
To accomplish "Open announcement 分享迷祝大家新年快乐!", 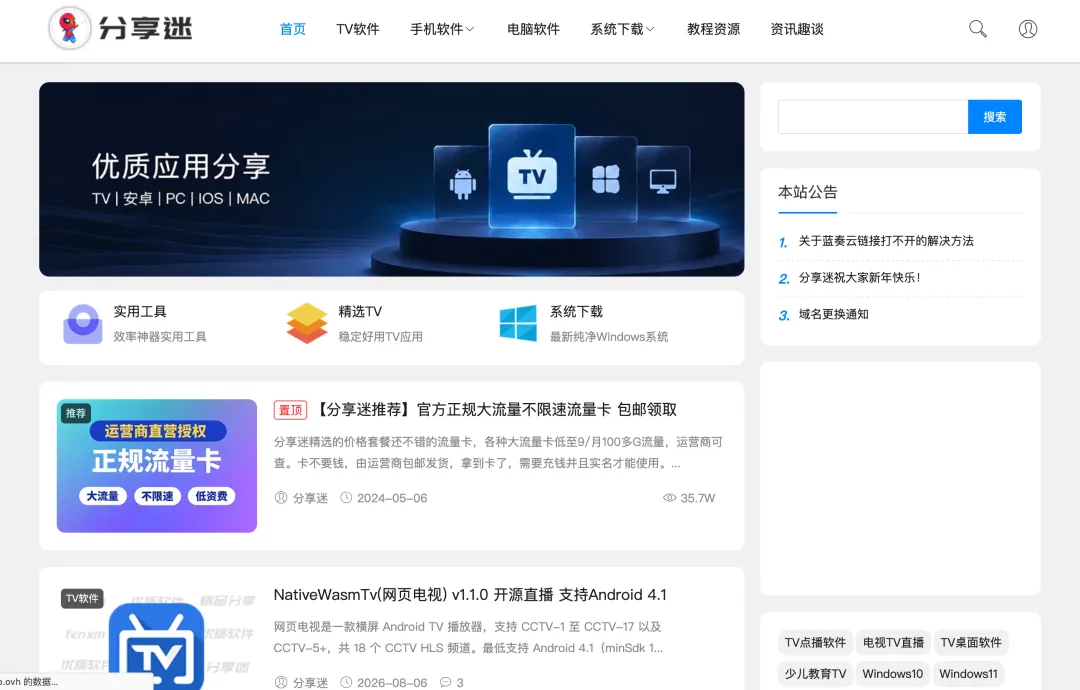I will click(859, 278).
